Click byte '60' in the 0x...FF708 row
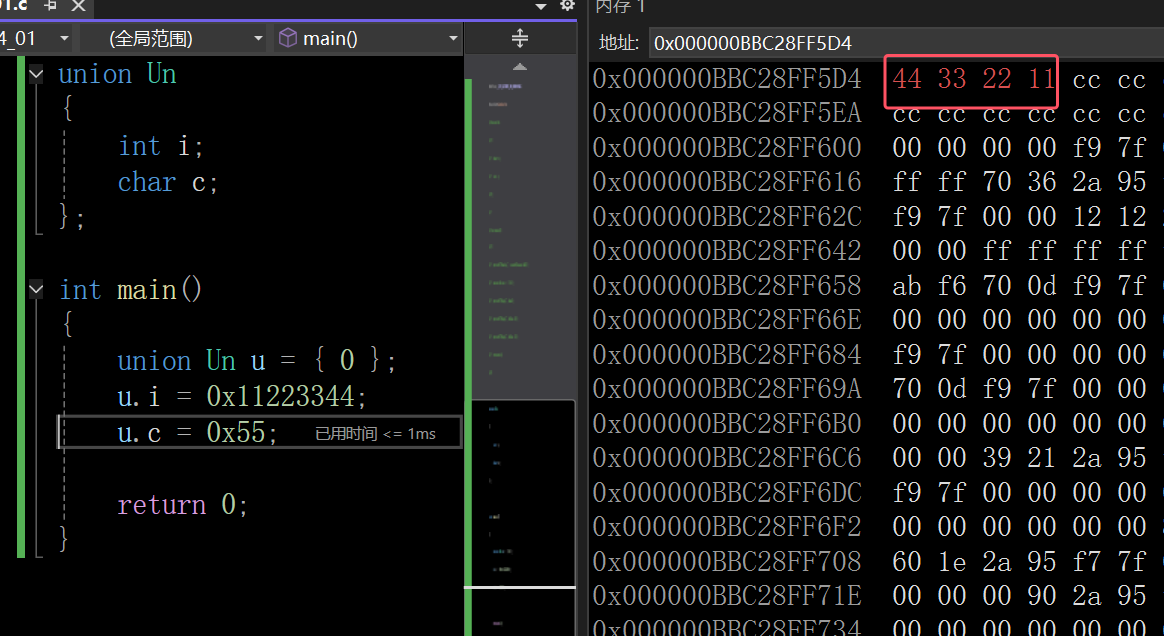 pyautogui.click(x=907, y=562)
